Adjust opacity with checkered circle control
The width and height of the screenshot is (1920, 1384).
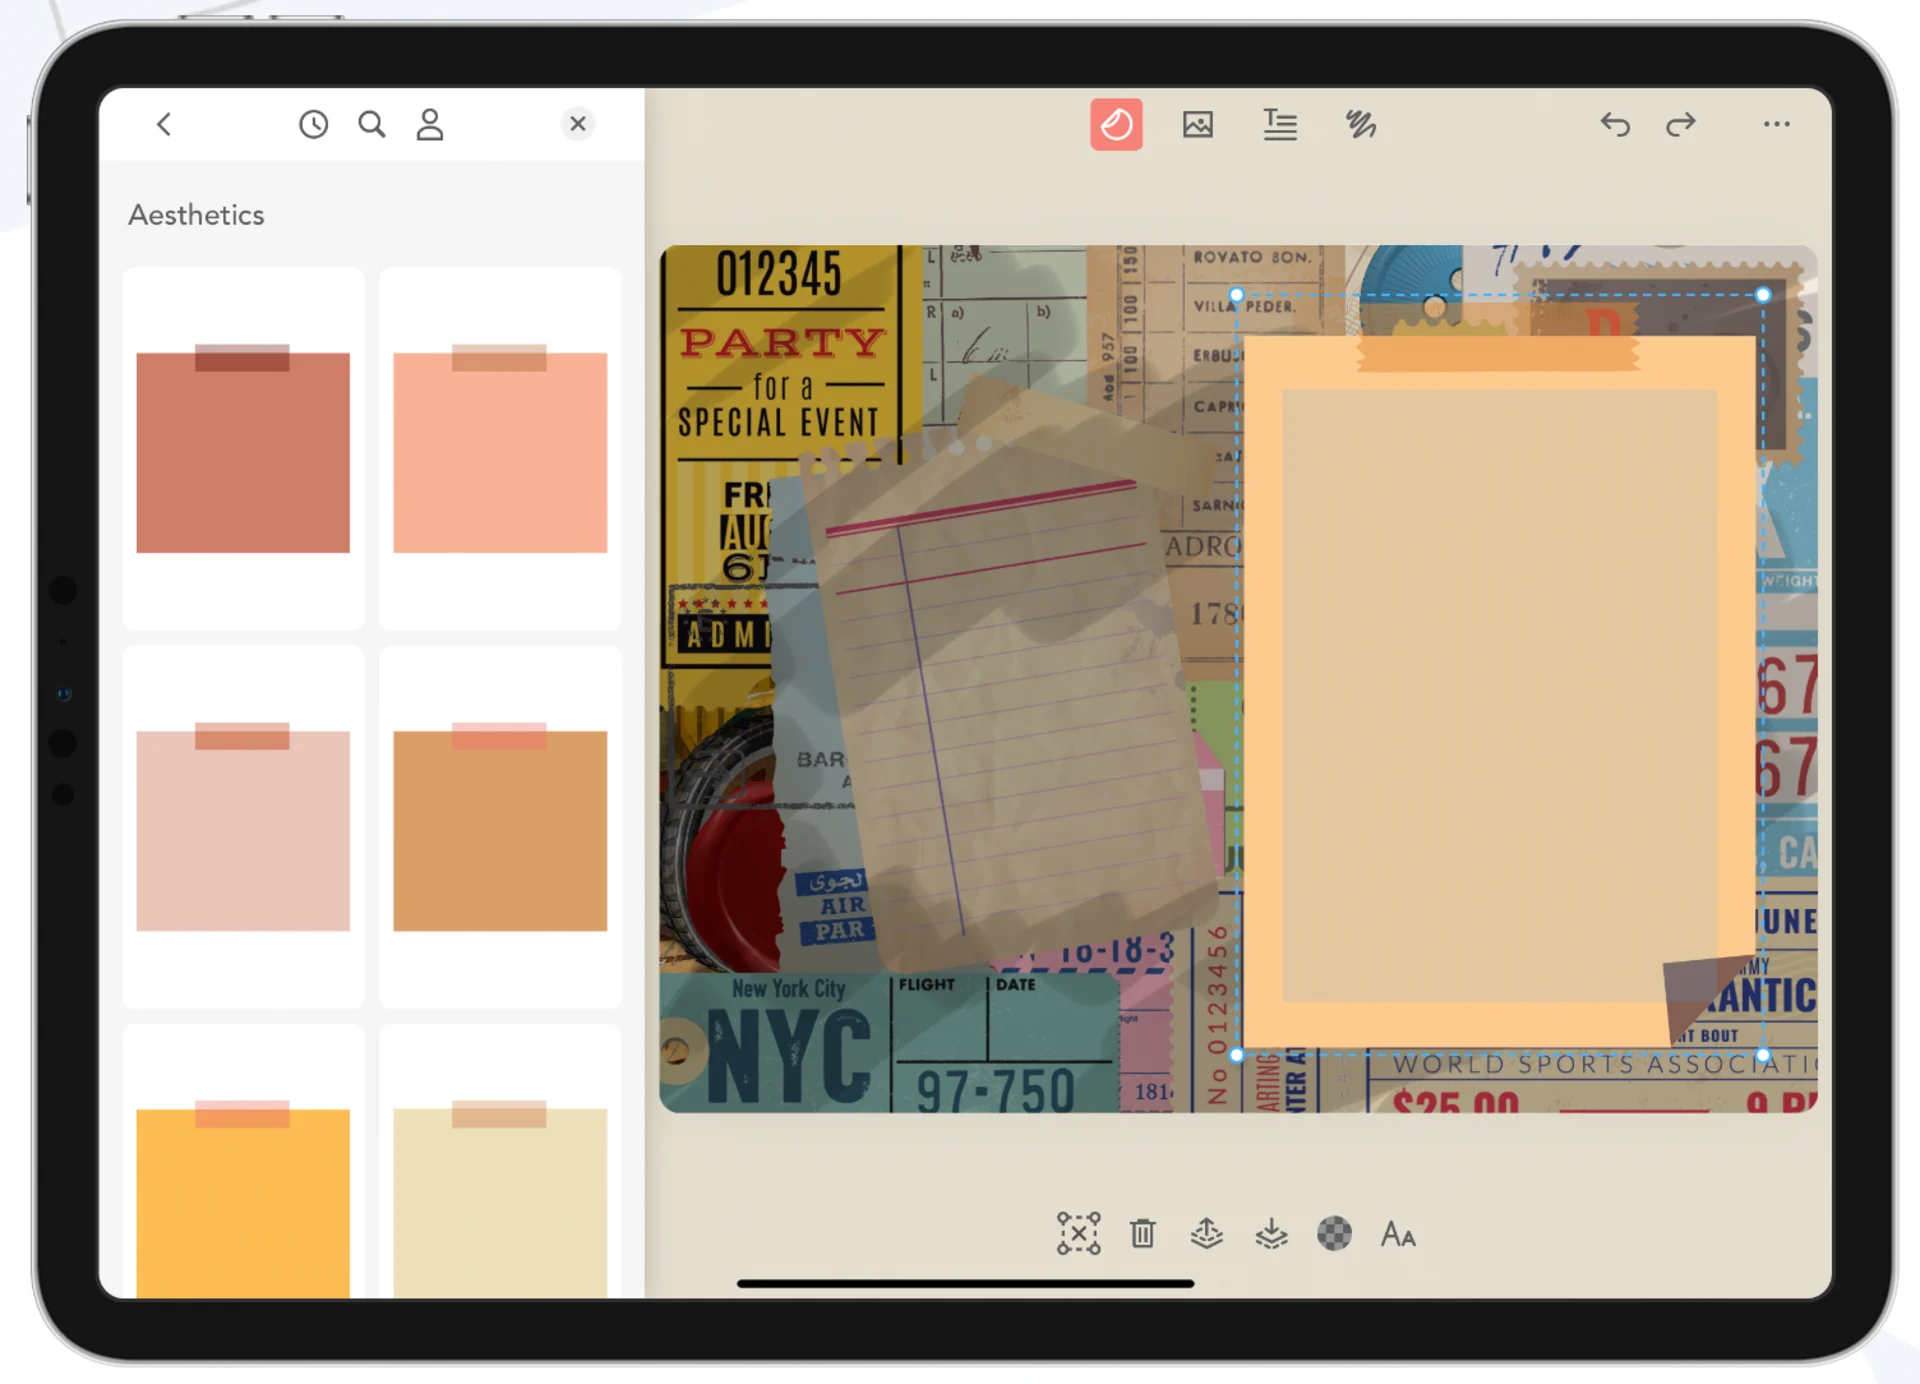pyautogui.click(x=1334, y=1233)
